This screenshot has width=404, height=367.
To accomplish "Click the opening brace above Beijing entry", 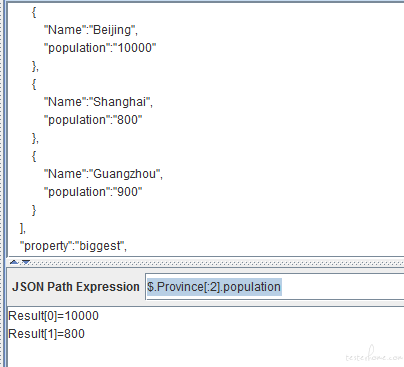I will tap(34, 12).
